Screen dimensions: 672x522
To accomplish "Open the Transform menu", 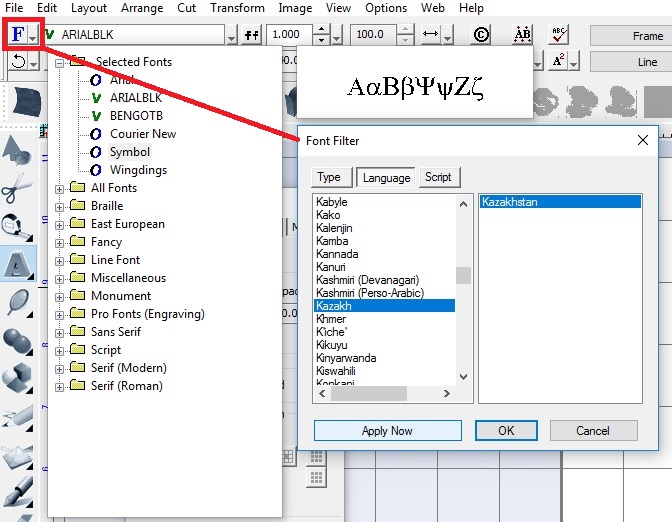I will click(237, 8).
